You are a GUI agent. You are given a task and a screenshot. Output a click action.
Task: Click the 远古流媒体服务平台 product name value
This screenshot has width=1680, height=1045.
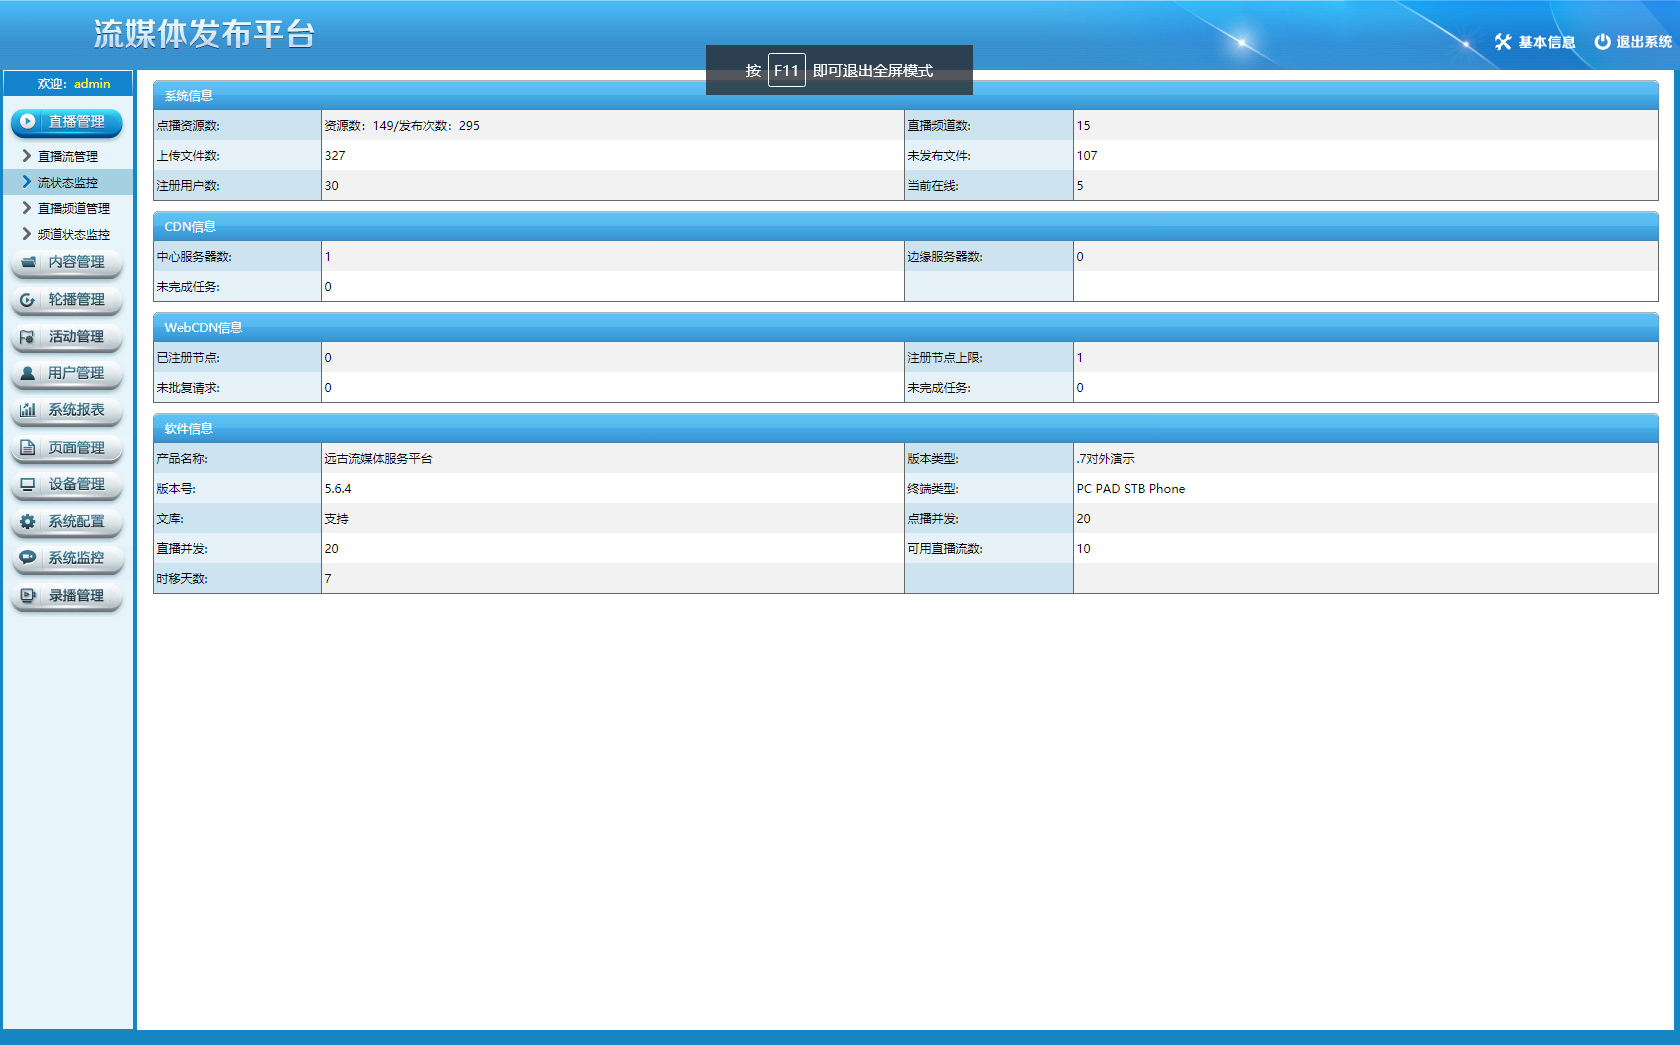coord(378,459)
